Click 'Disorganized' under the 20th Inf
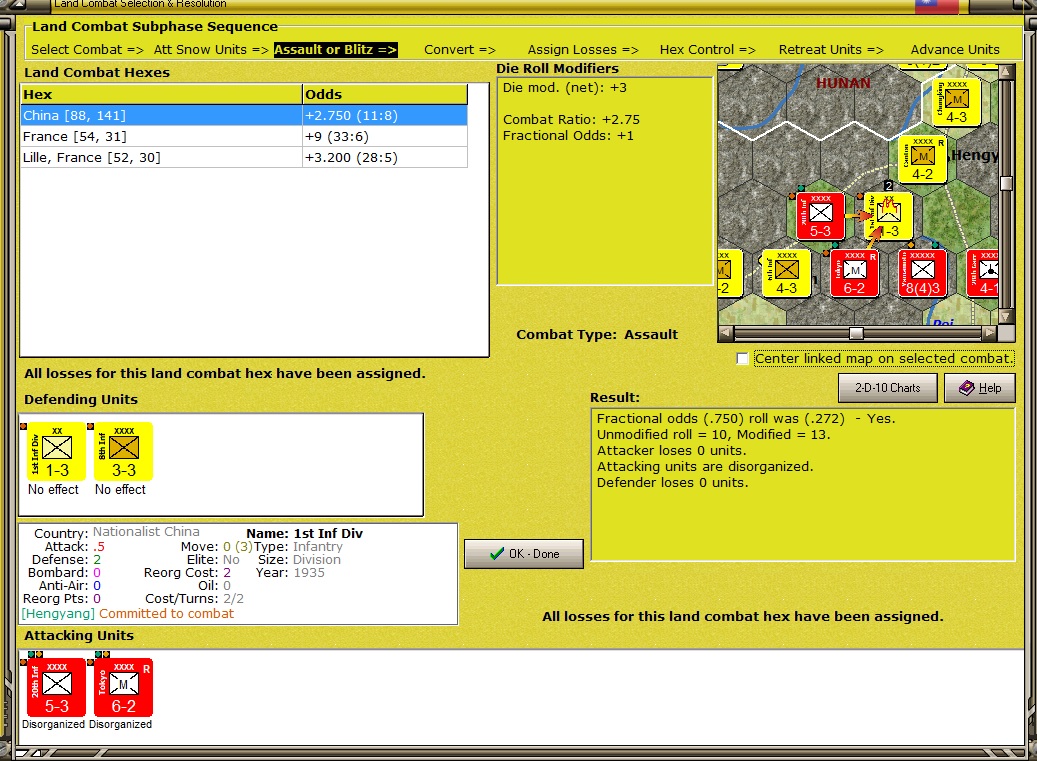Screen dimensions: 1037x761 [53, 724]
